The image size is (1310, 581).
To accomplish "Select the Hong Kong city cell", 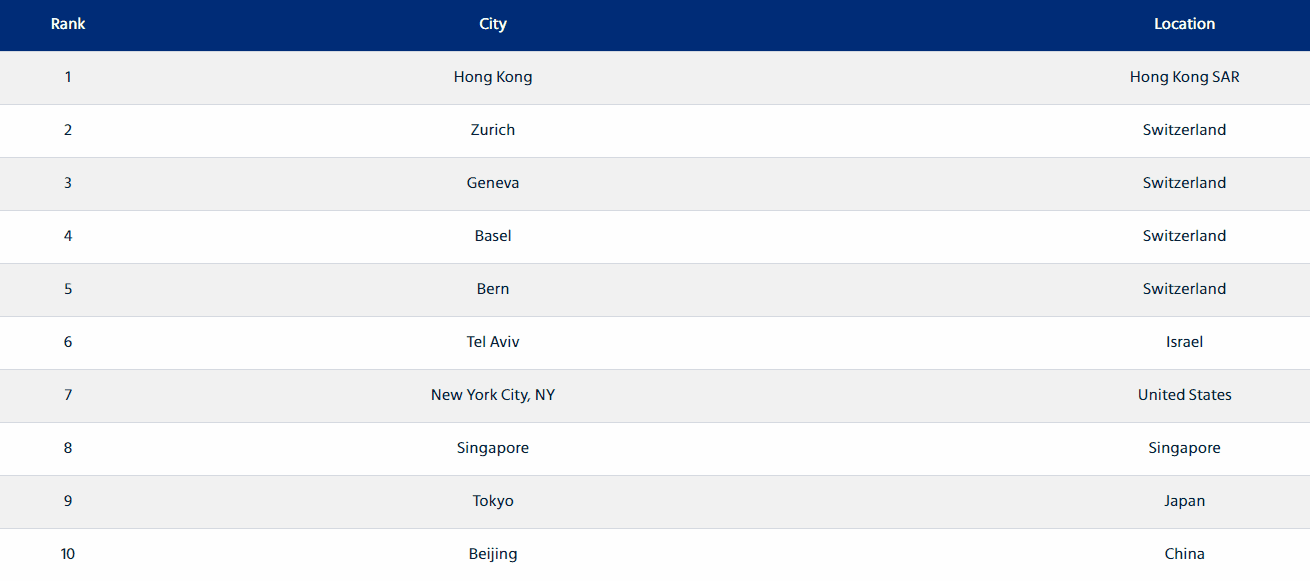I will (x=493, y=77).
